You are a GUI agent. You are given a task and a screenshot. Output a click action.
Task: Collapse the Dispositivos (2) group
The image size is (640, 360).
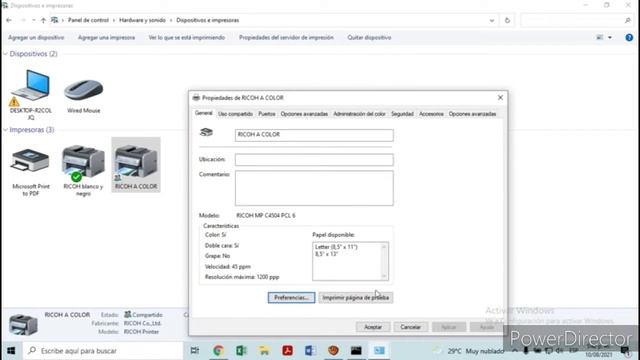pos(6,54)
